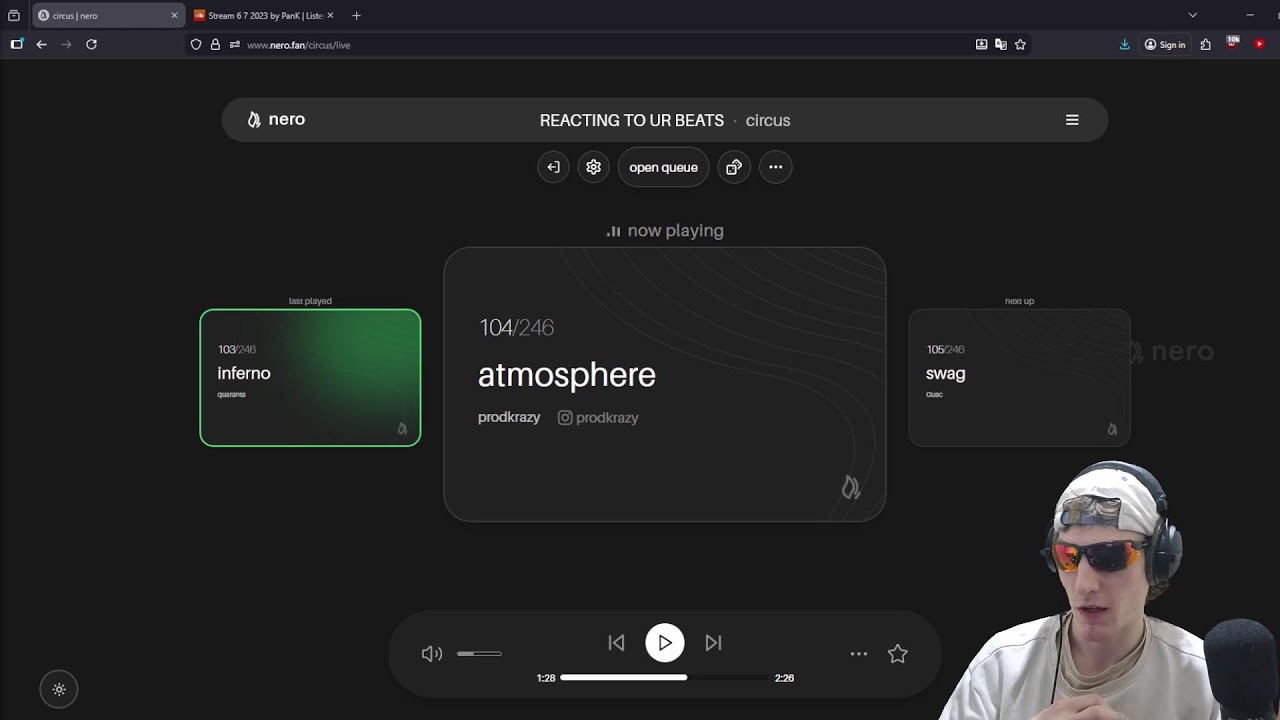The image size is (1280, 720).
Task: Open the three-dot options below header
Action: coord(776,167)
